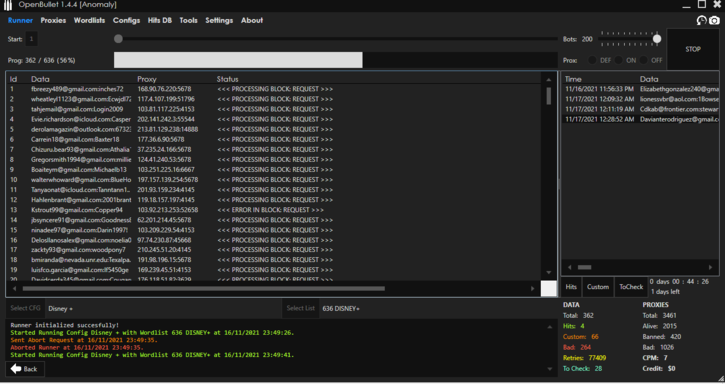The image size is (725, 384).
Task: Select row 13 with ERROR IN BLOCK status
Action: 273,210
